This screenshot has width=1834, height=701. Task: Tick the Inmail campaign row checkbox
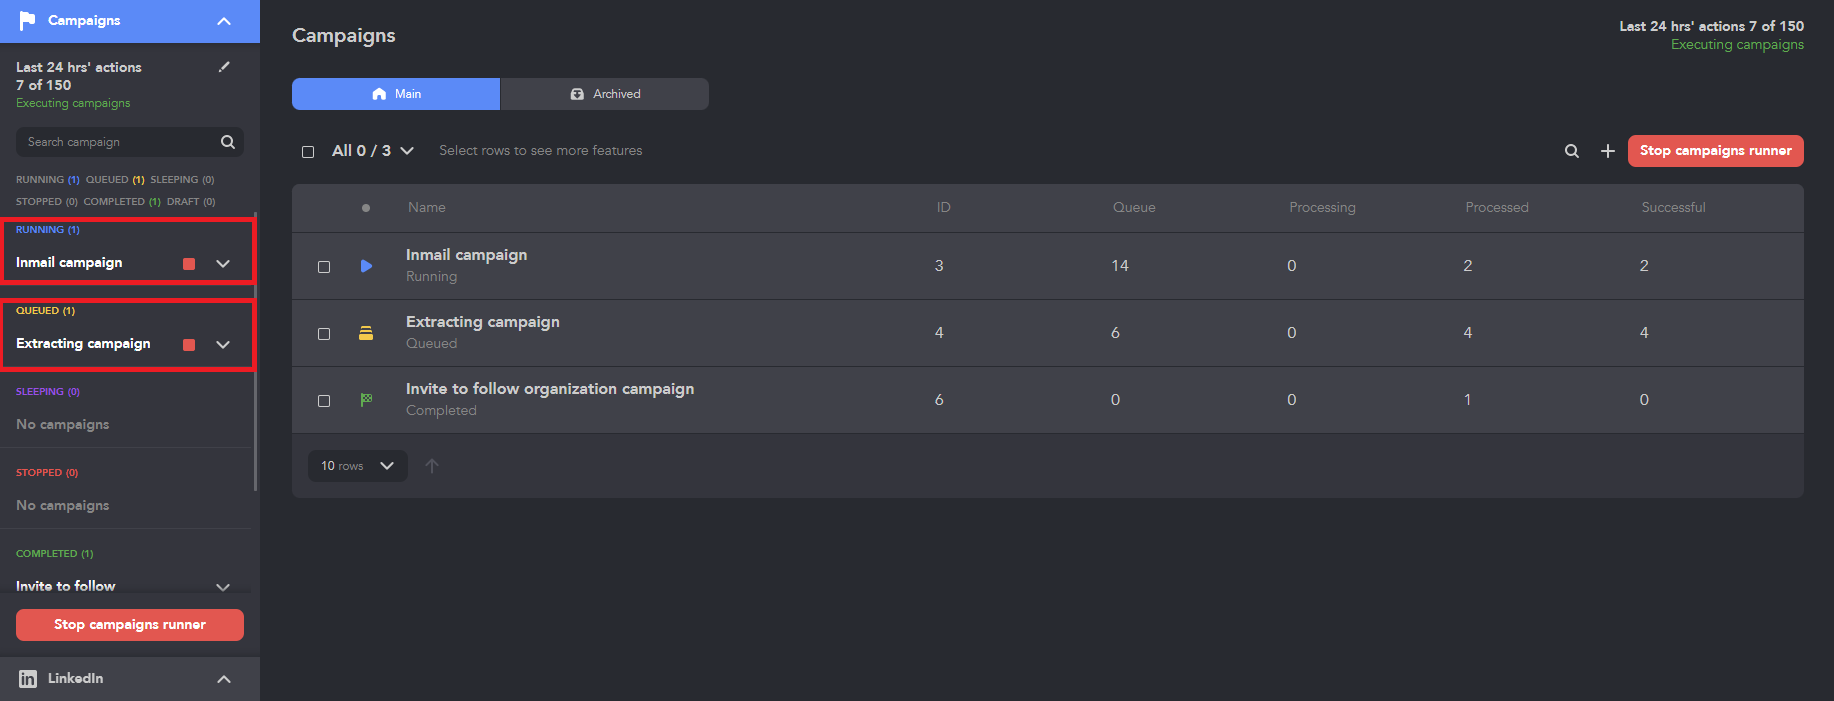coord(324,267)
